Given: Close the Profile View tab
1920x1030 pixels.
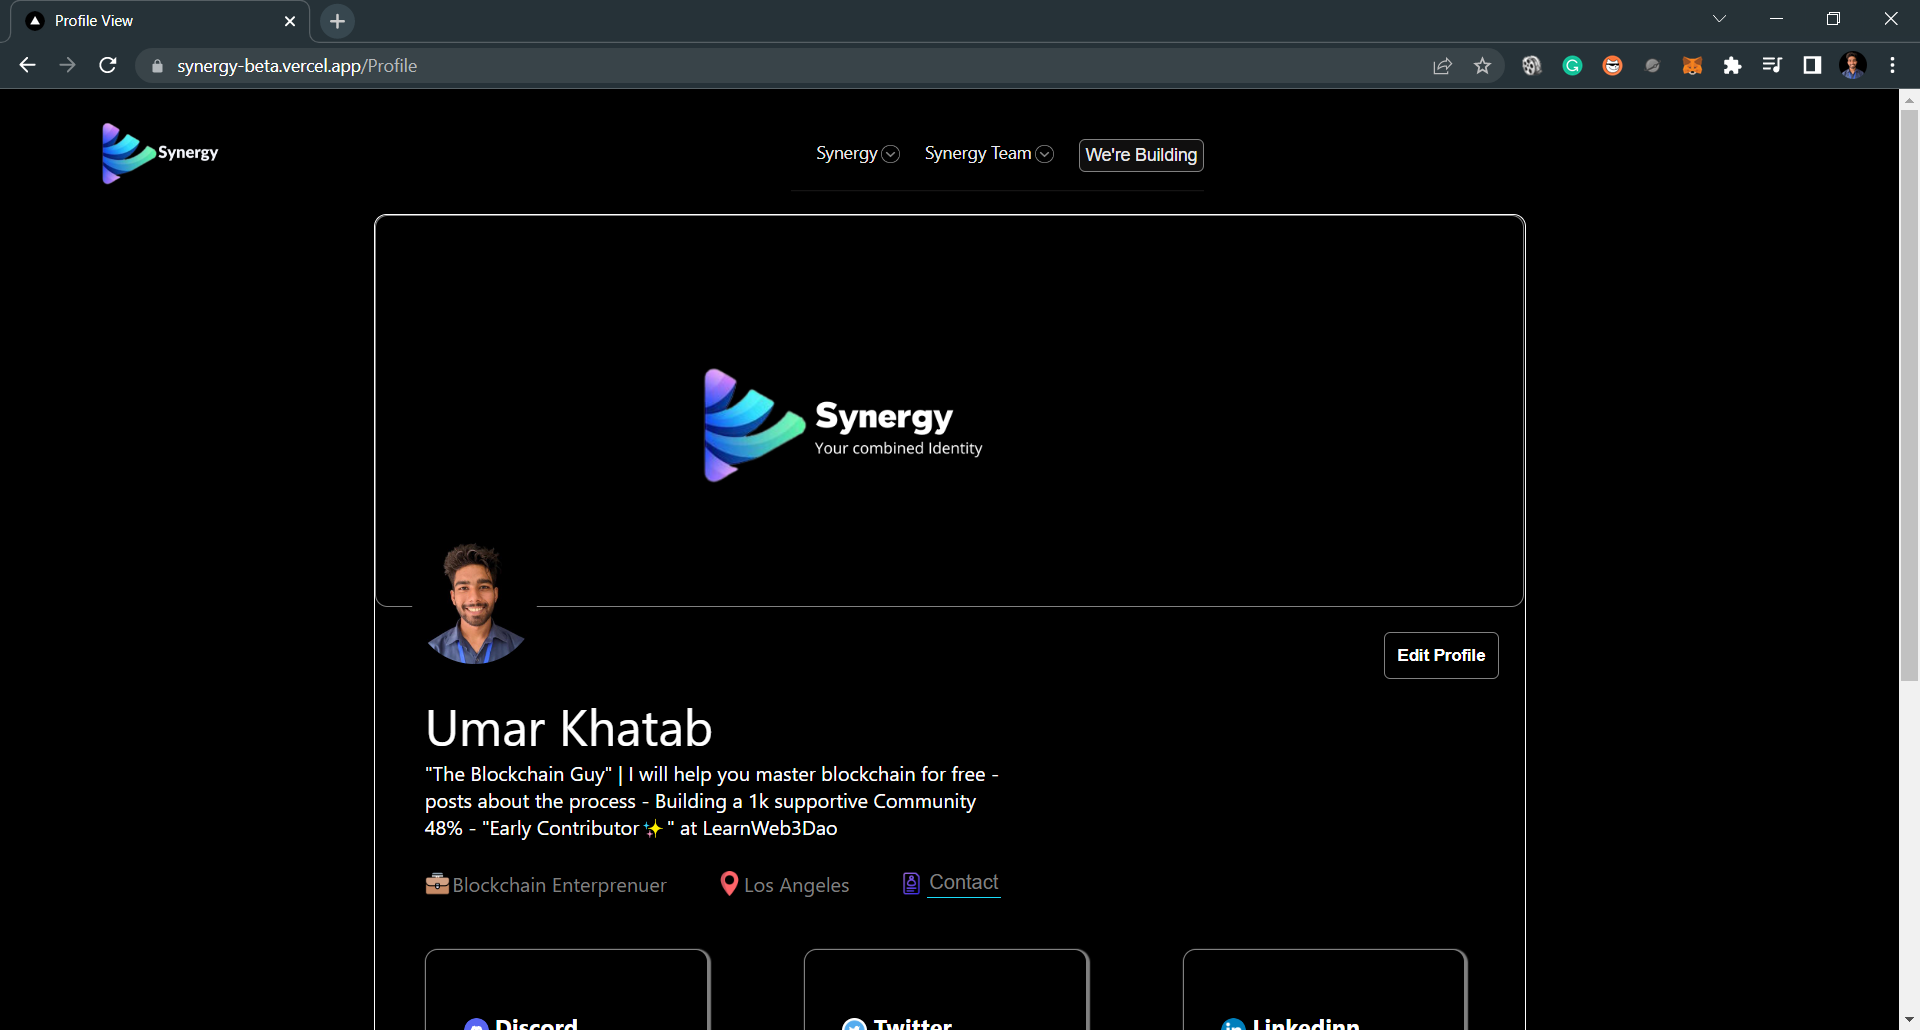Looking at the screenshot, I should click(290, 21).
